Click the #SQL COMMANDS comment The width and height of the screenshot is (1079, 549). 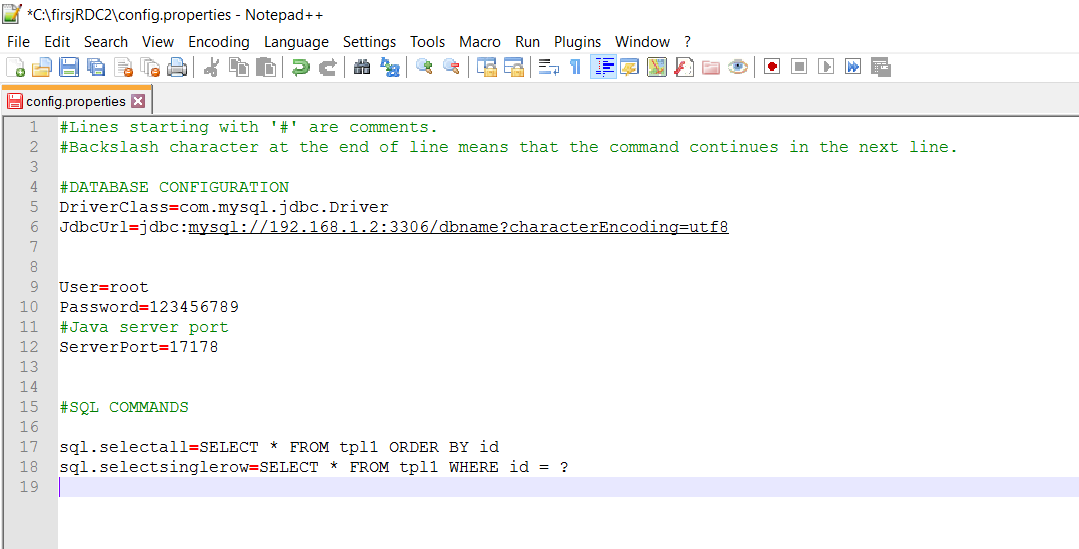click(x=124, y=407)
